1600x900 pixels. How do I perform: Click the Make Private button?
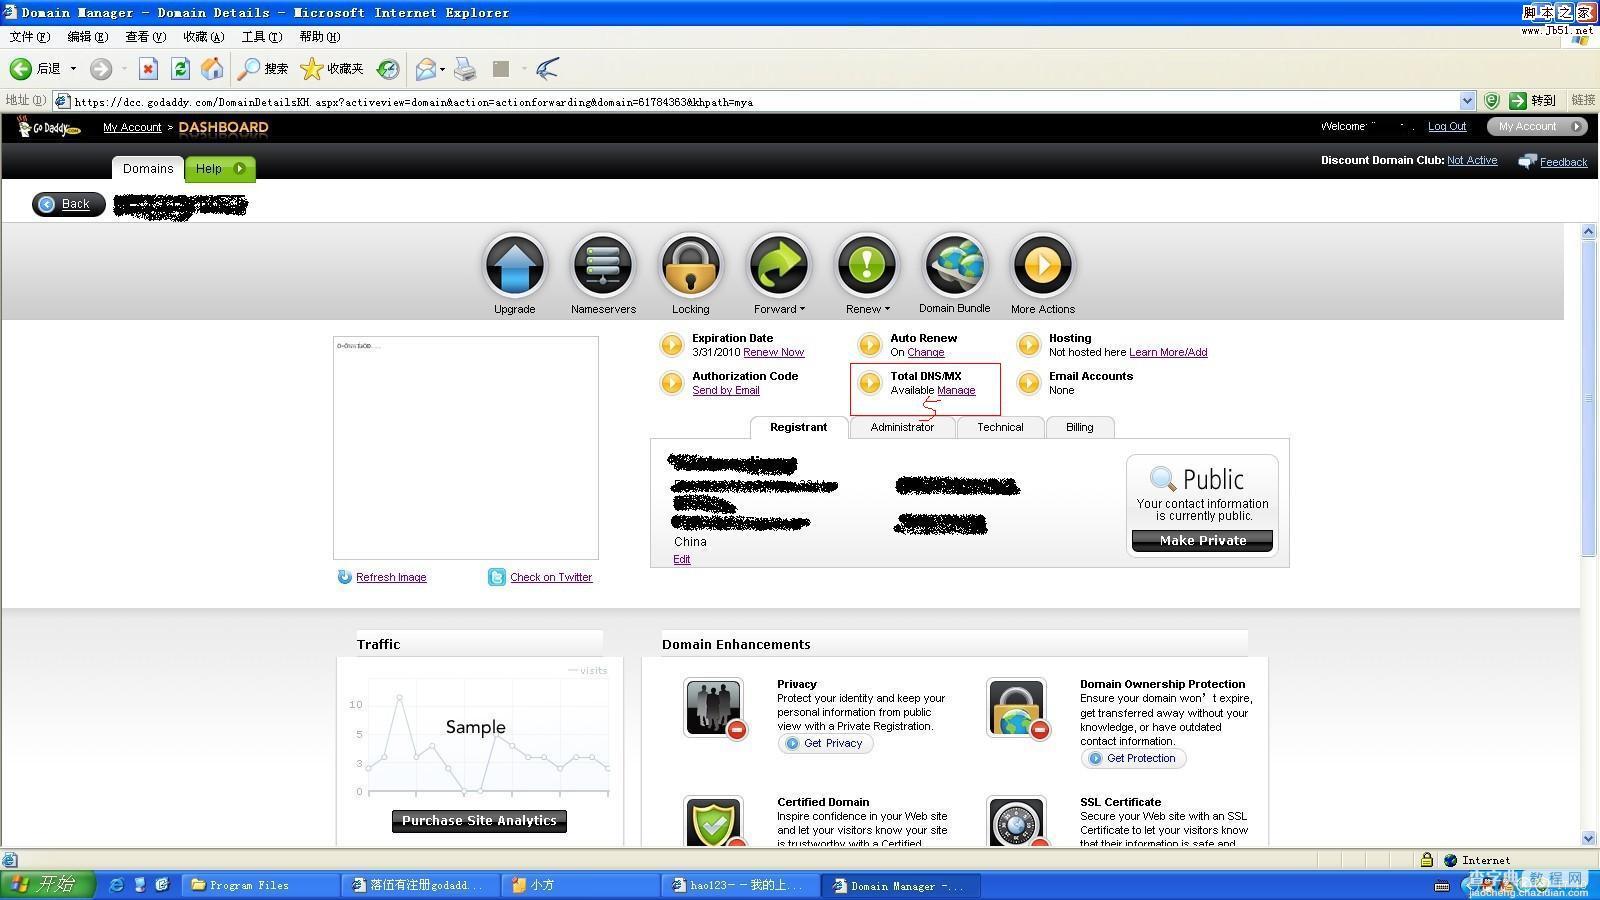tap(1203, 540)
